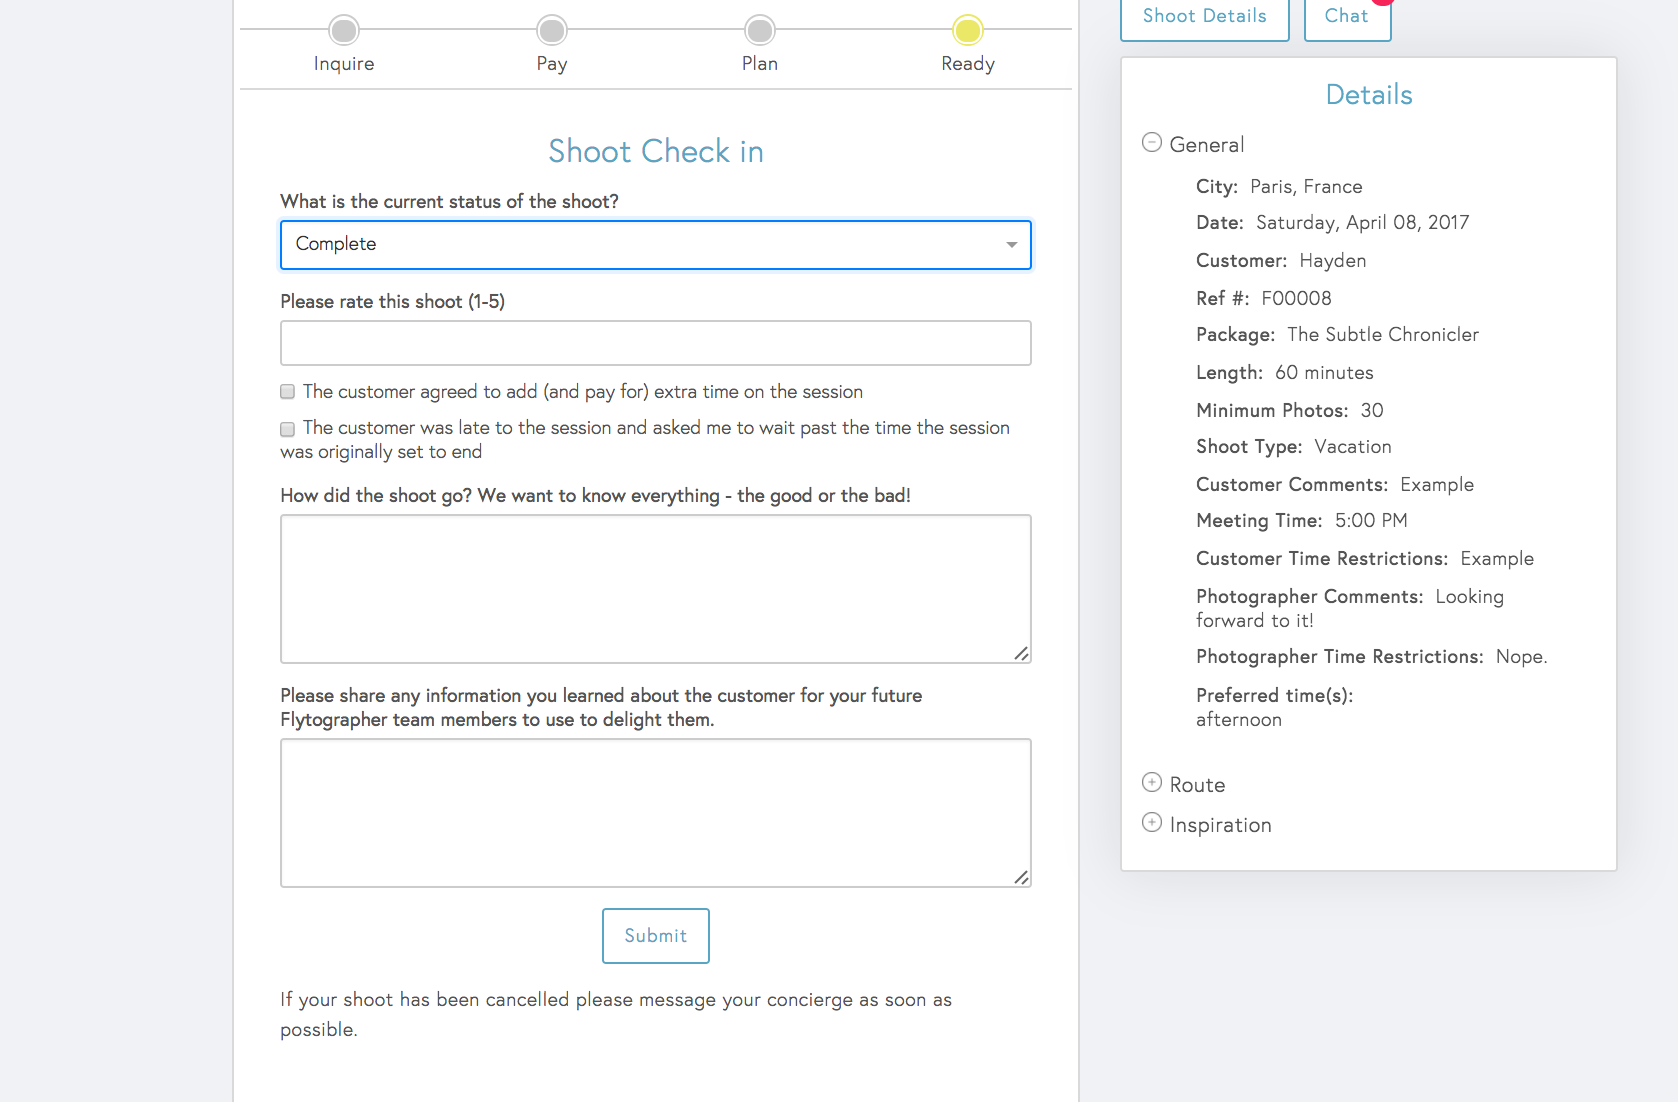Select the Plan step label

click(x=760, y=64)
